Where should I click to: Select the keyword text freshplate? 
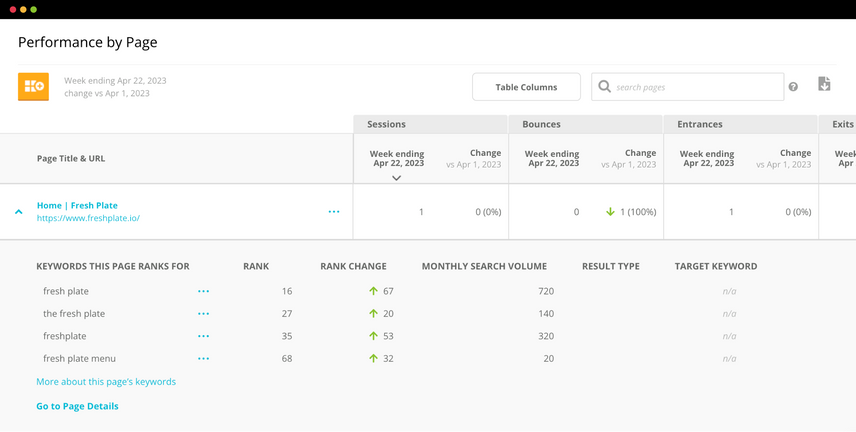pos(64,336)
